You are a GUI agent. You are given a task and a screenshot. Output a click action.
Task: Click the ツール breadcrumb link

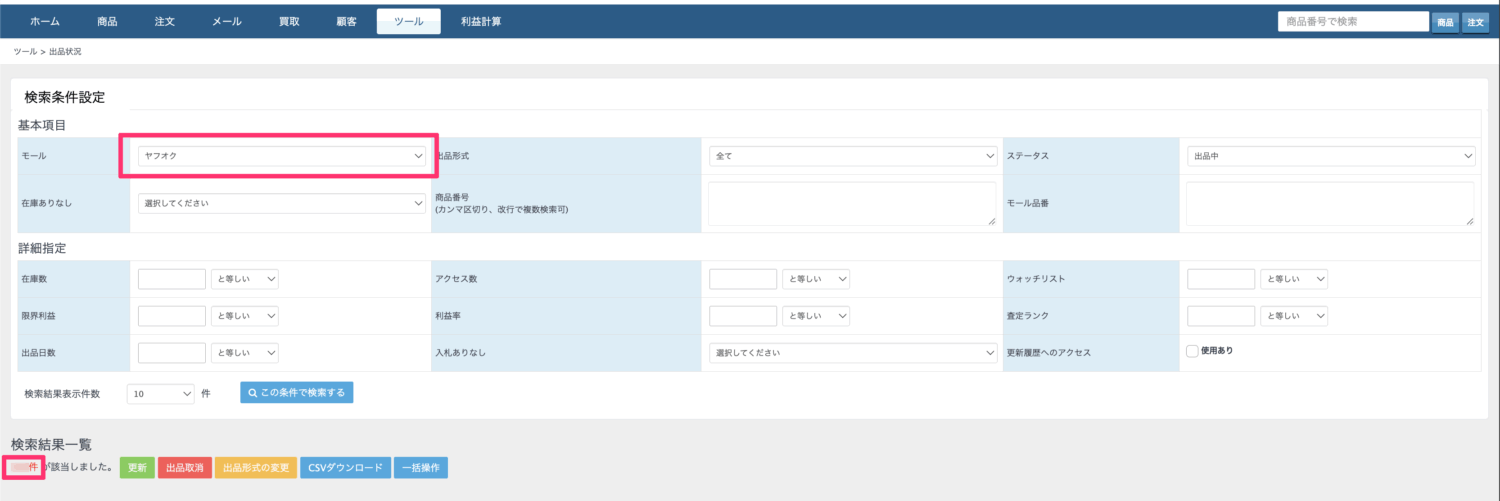coord(25,51)
